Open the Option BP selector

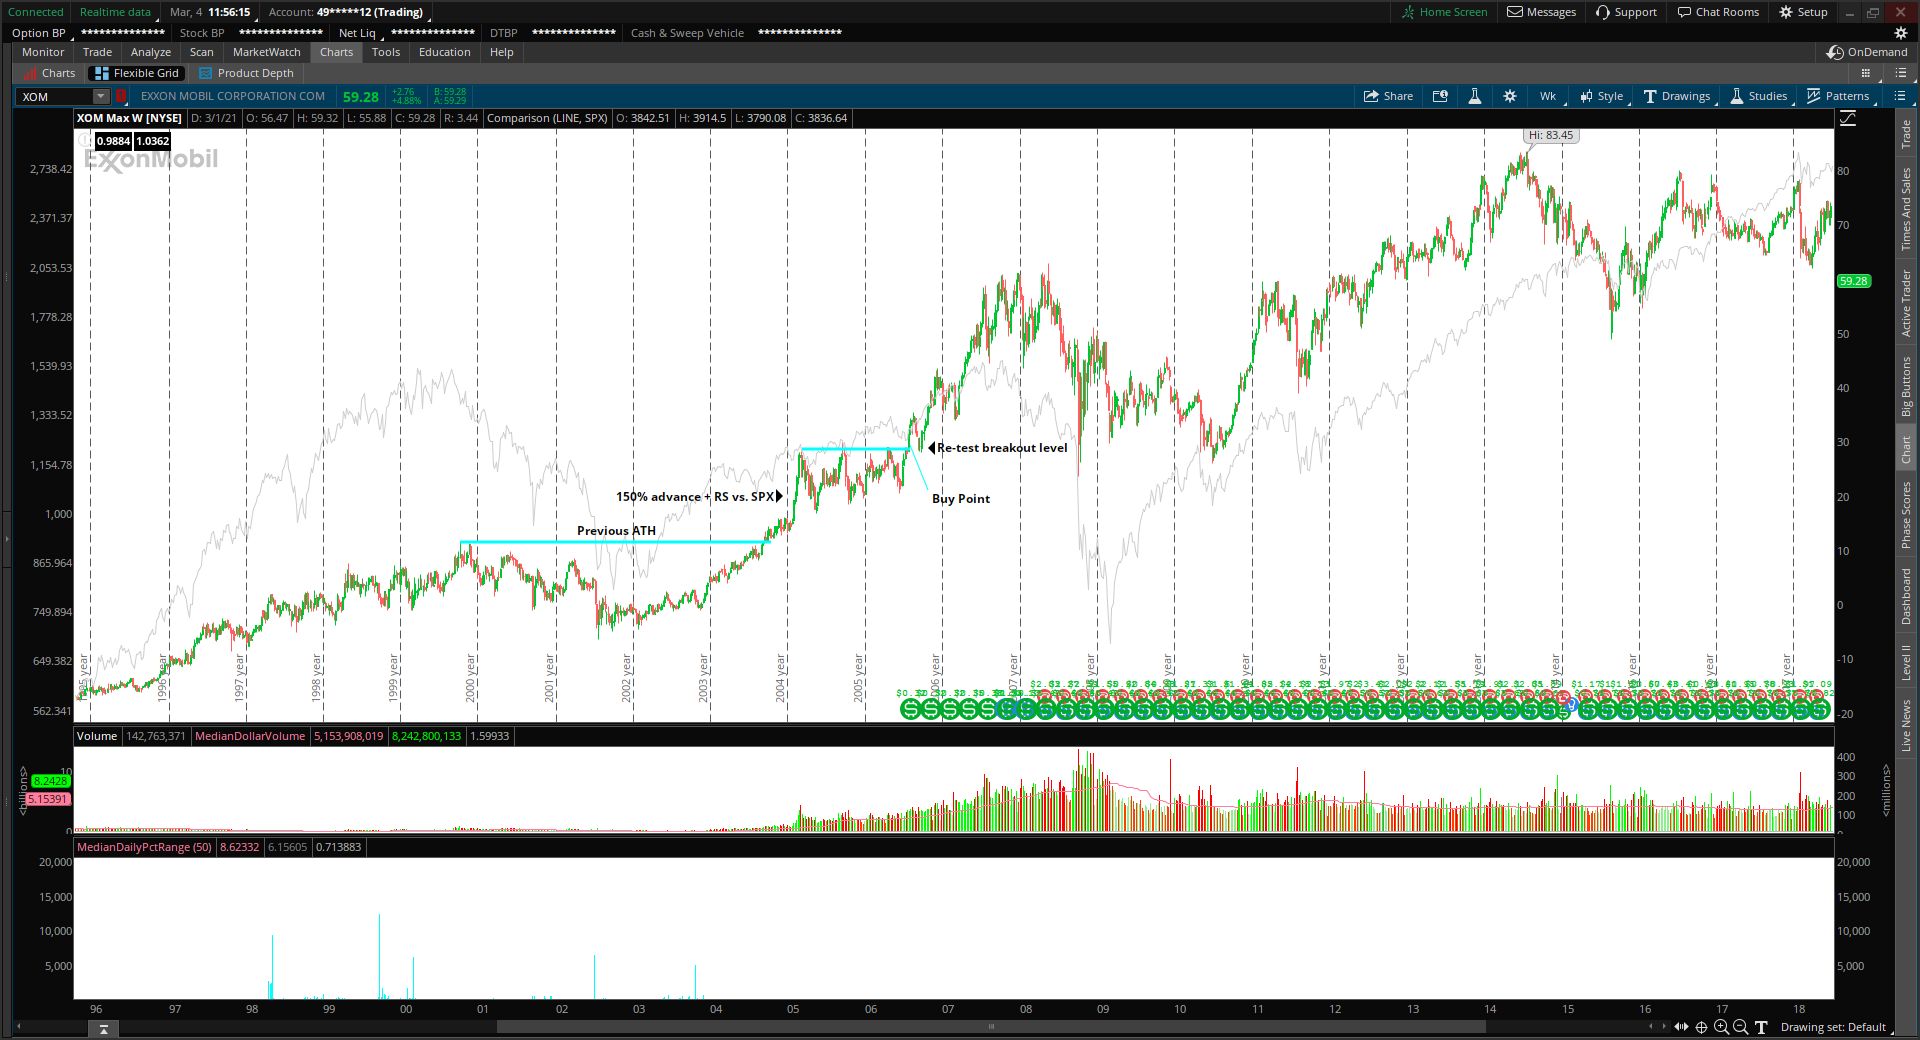click(41, 33)
